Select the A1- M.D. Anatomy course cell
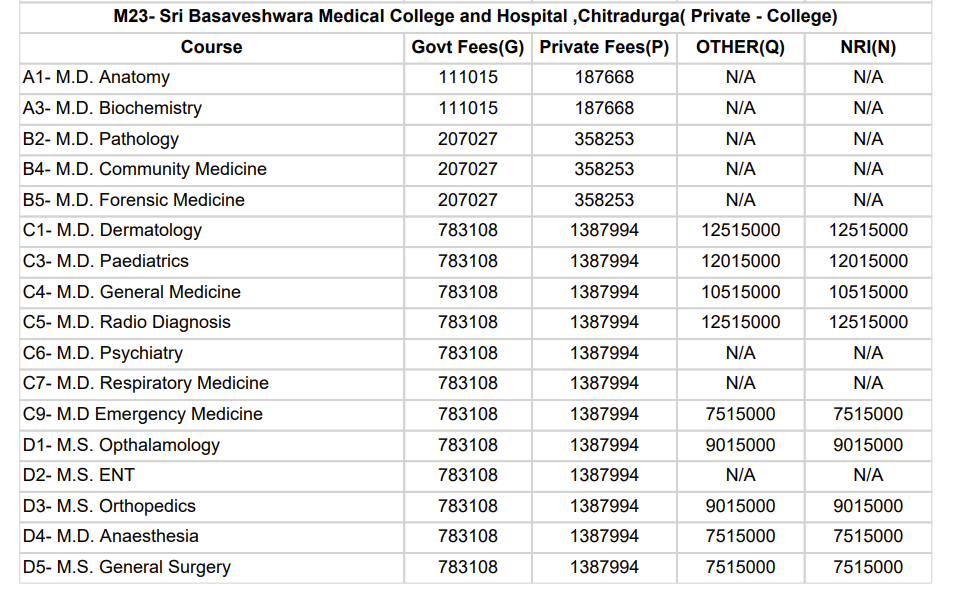953x591 pixels. [96, 78]
